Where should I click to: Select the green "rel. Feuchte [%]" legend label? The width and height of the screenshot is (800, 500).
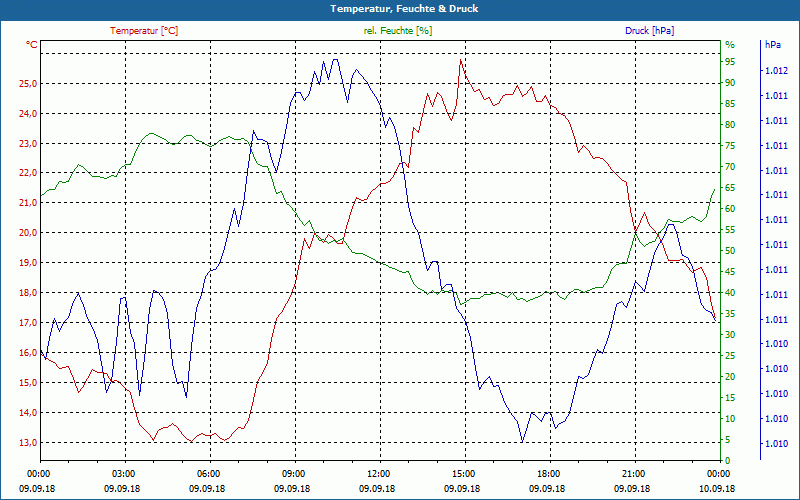398,31
